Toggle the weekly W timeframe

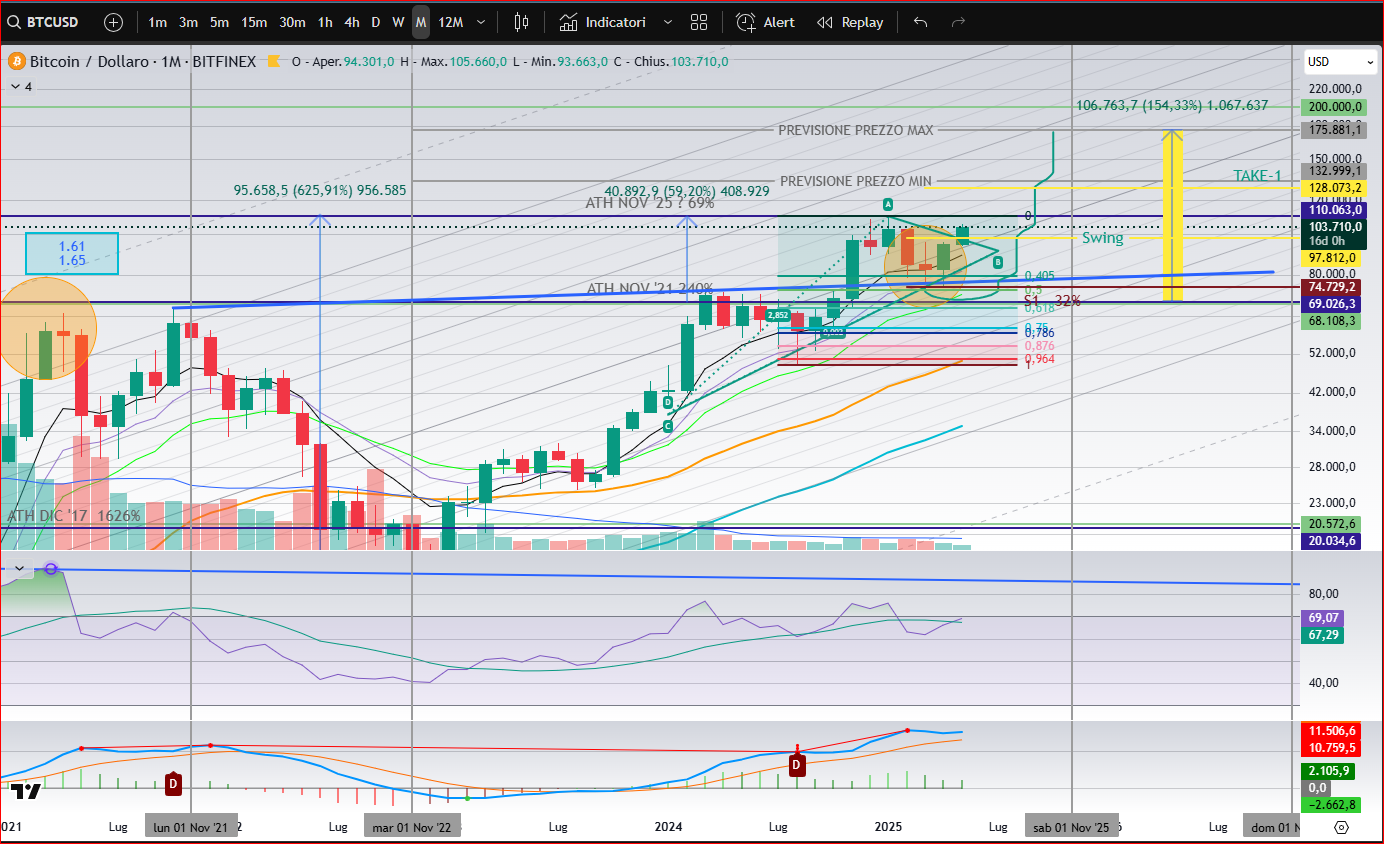398,22
